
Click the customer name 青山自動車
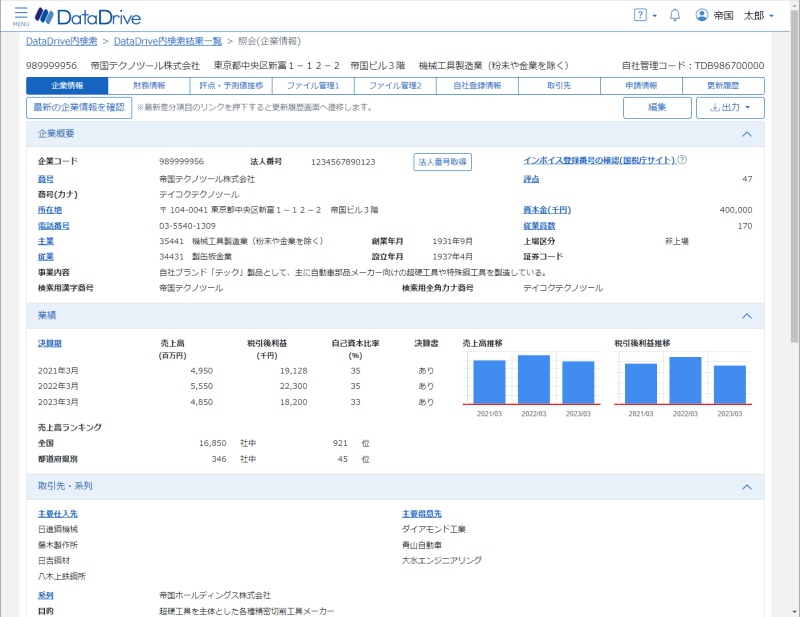coord(422,545)
